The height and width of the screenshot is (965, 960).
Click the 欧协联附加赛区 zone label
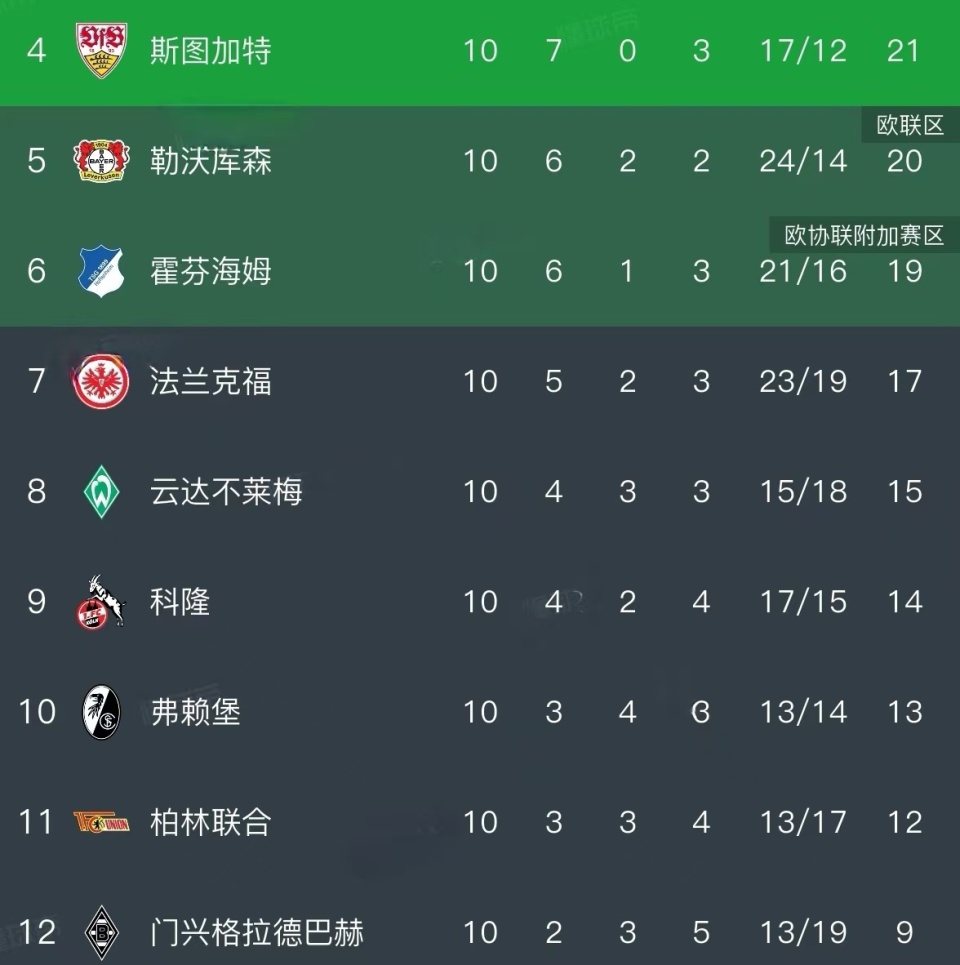[x=863, y=235]
